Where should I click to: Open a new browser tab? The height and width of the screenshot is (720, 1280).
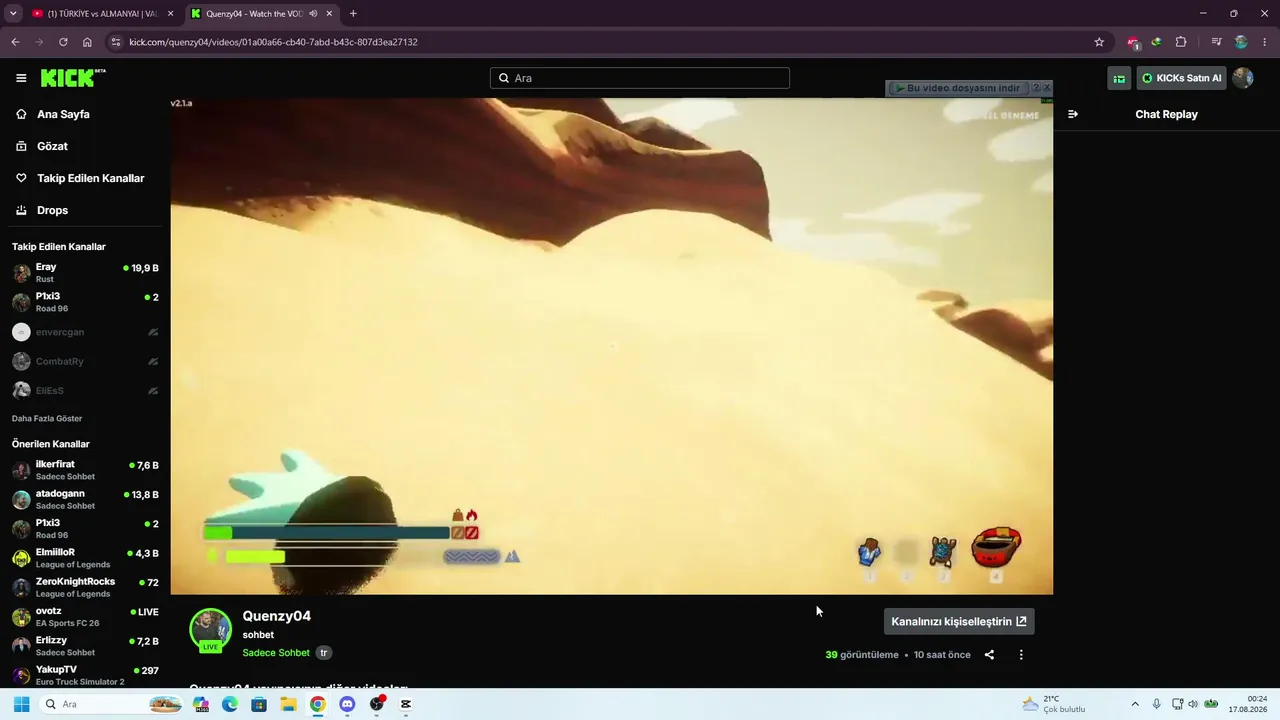353,14
